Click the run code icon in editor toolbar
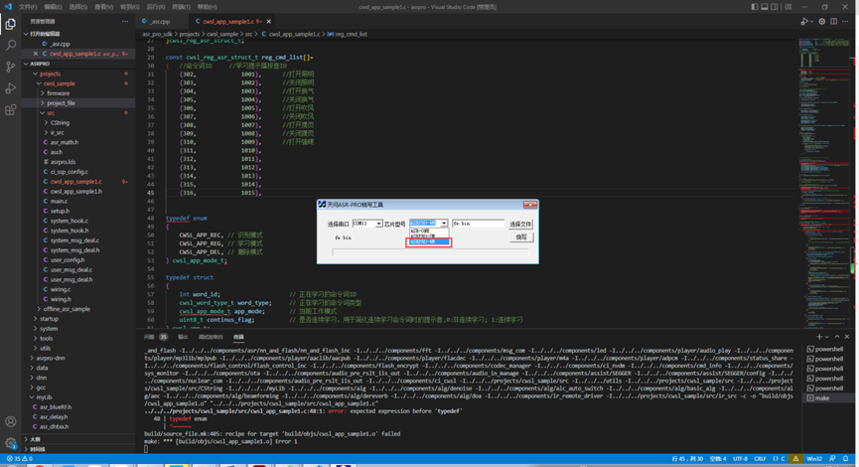 [804, 21]
